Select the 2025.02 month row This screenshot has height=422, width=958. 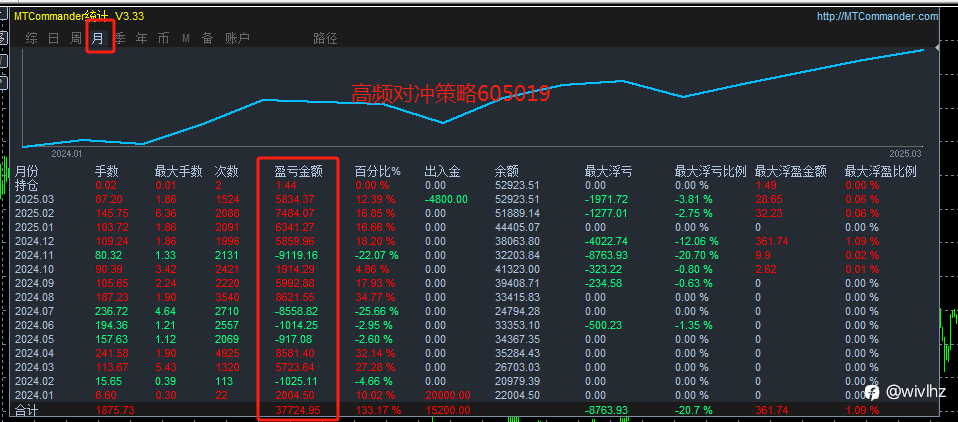click(x=32, y=213)
